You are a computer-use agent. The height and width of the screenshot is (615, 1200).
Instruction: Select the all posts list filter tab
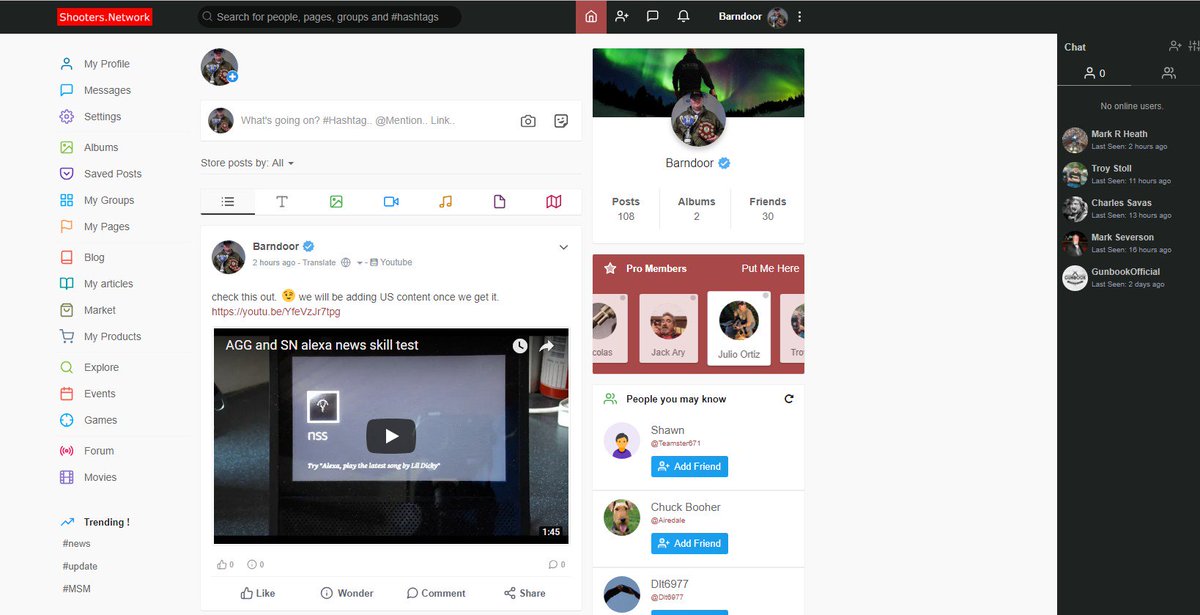[228, 202]
